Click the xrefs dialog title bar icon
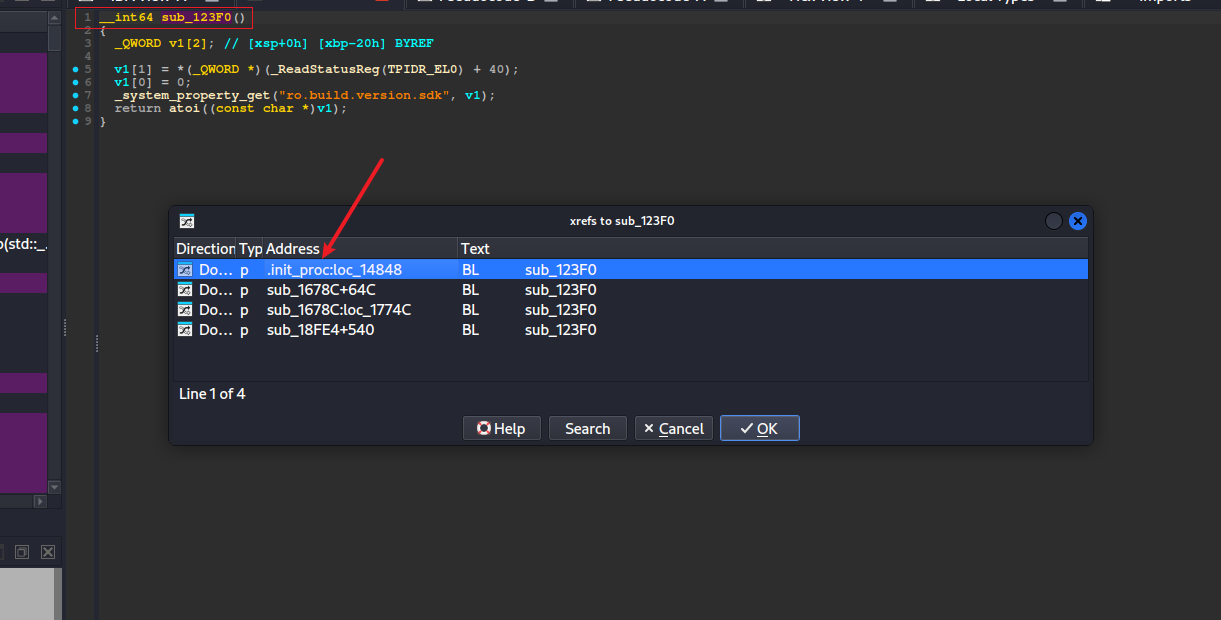The image size is (1221, 620). tap(186, 221)
